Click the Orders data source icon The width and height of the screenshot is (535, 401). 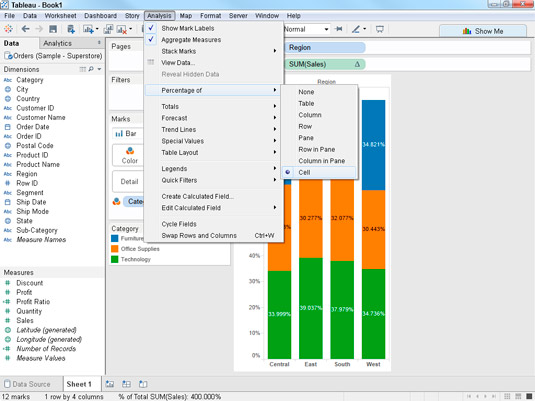[8, 56]
